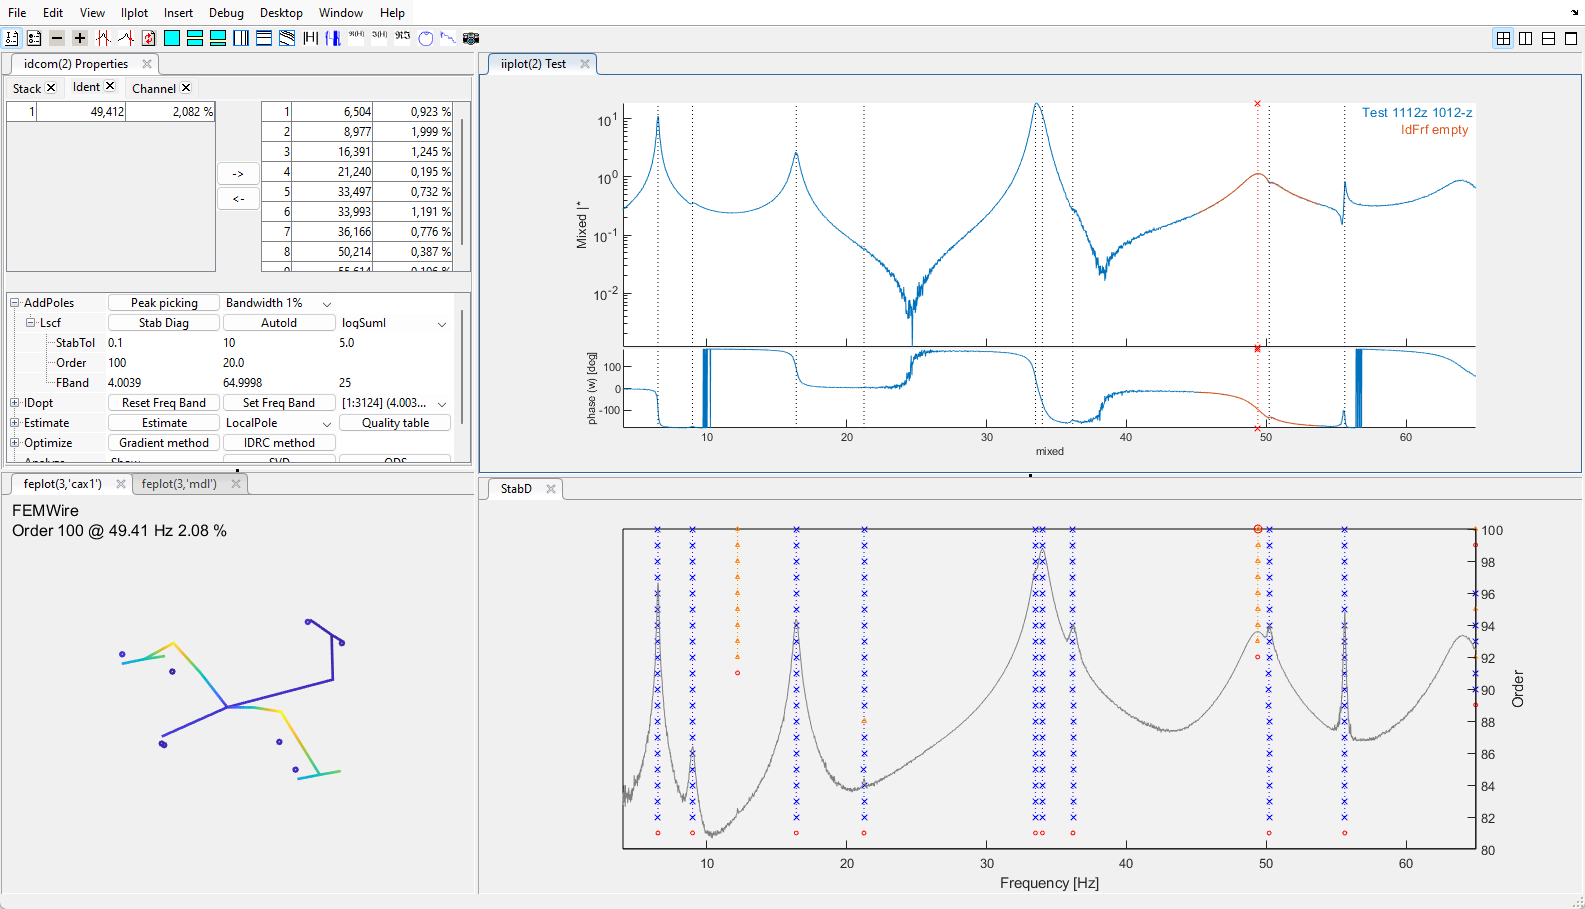Switch to the four-pane tiled layout
The height and width of the screenshot is (909, 1585).
coord(1503,38)
